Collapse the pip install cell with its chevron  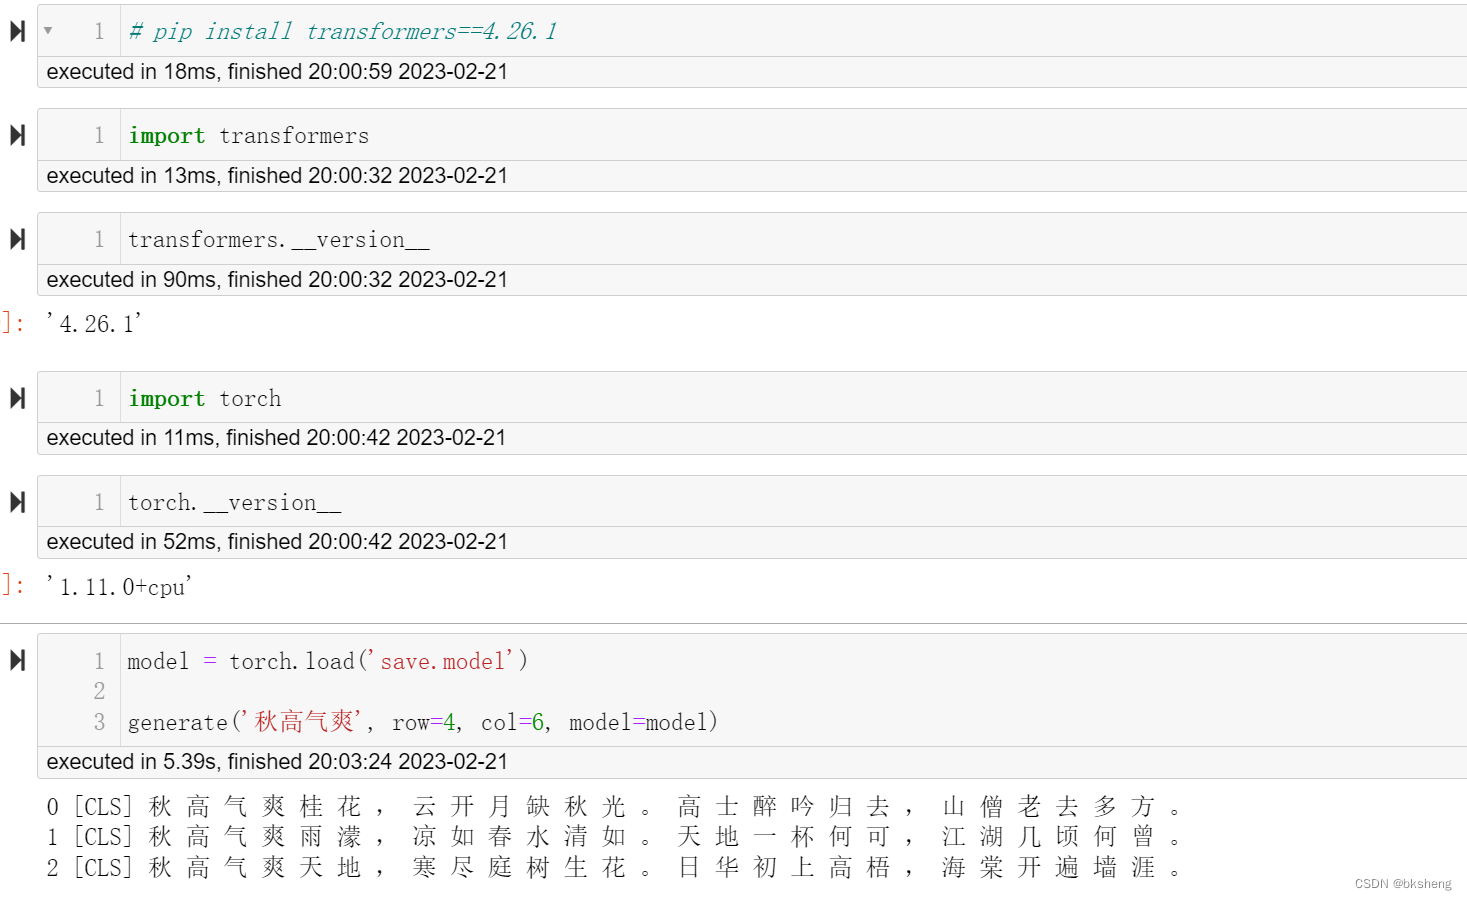(x=47, y=30)
